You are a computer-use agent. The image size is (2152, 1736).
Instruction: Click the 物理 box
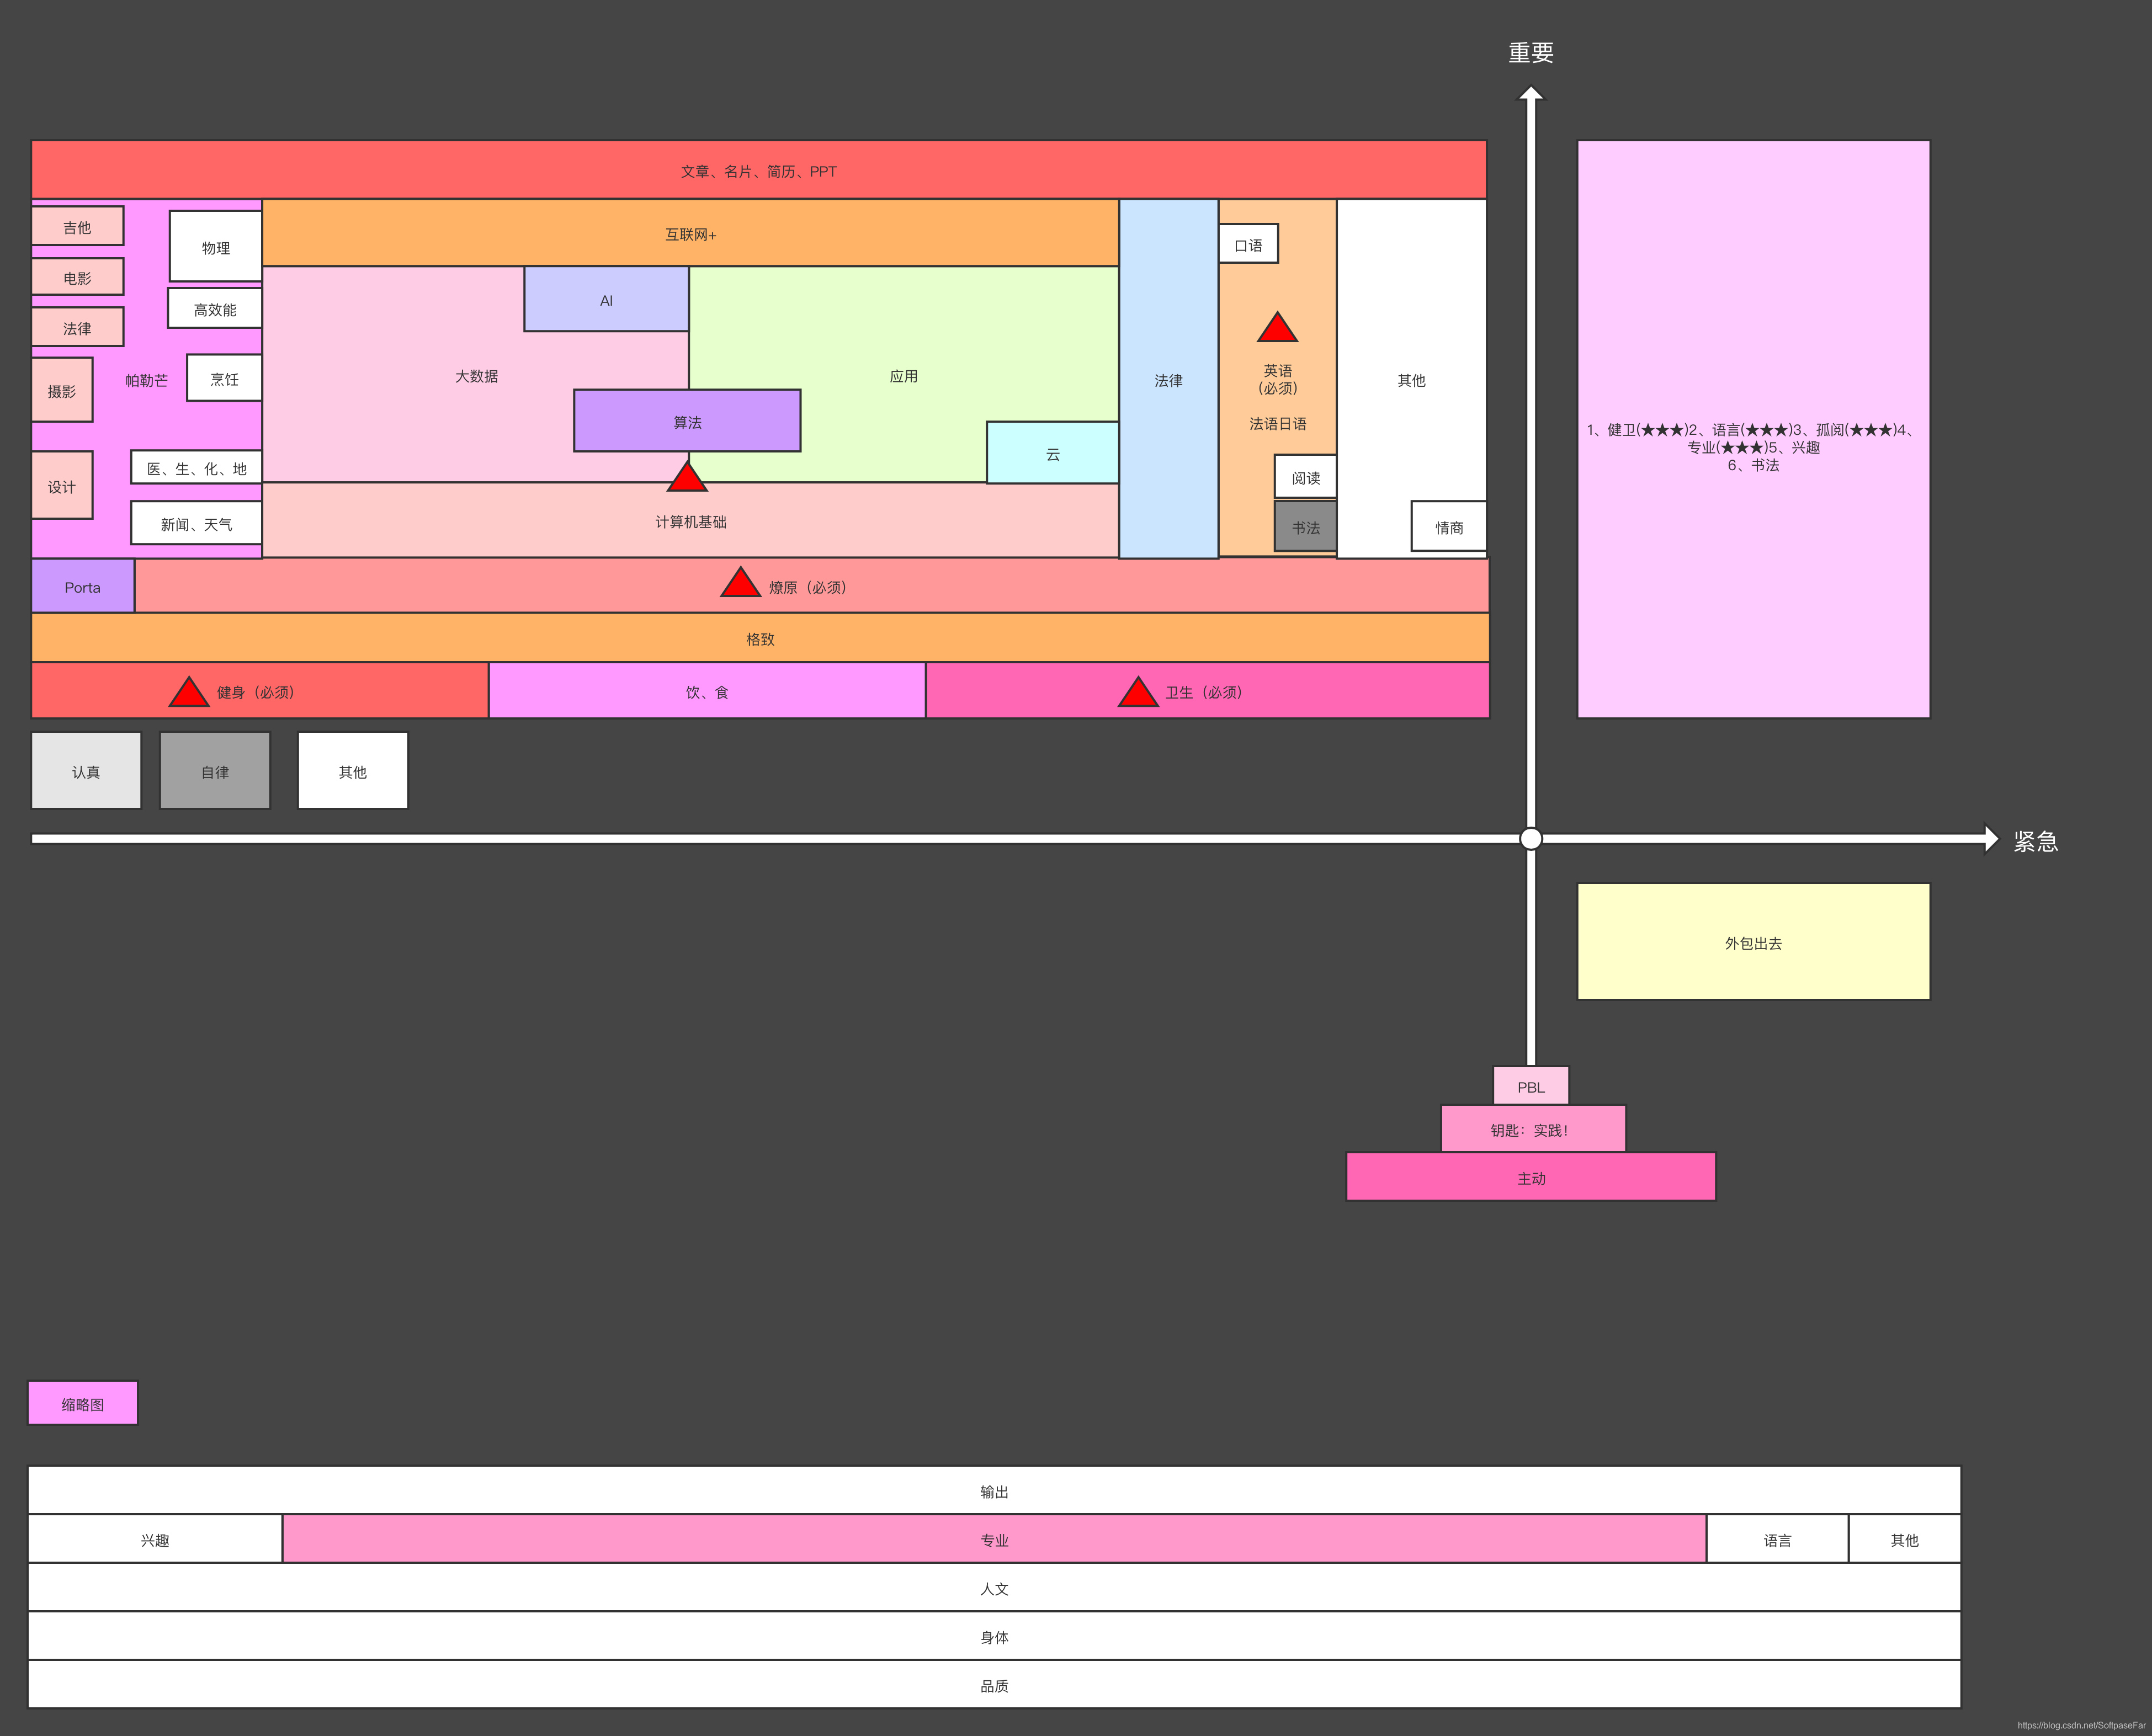pos(215,247)
